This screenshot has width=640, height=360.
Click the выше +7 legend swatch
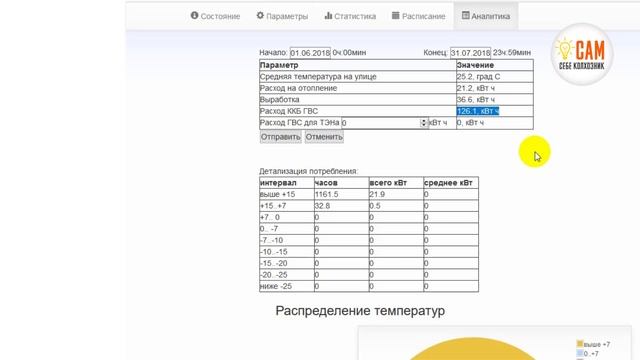pos(580,344)
